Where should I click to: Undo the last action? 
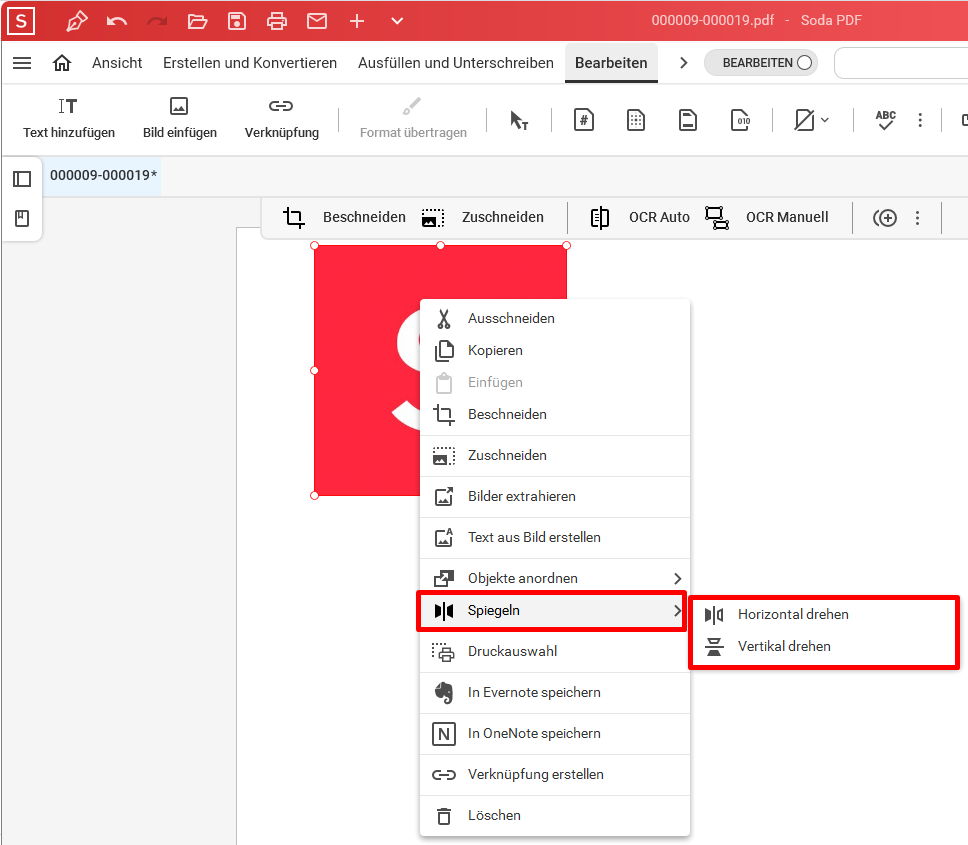[x=116, y=22]
